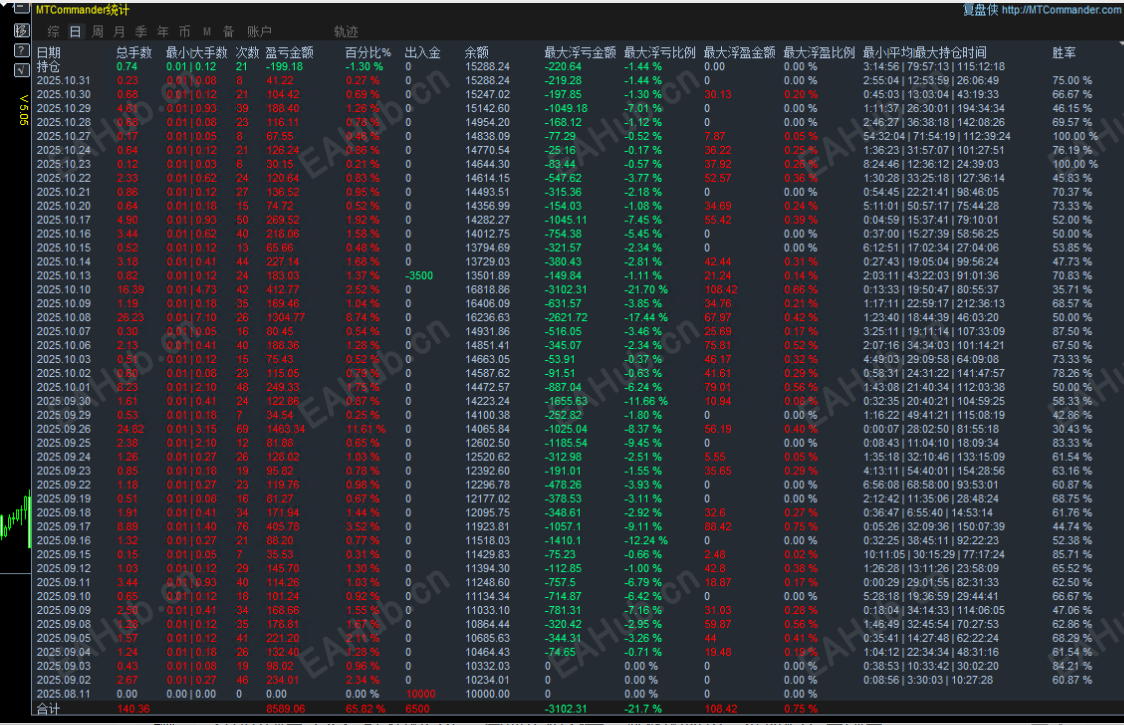
Task: Select the 2025.09.02 date row
Action: 64,680
